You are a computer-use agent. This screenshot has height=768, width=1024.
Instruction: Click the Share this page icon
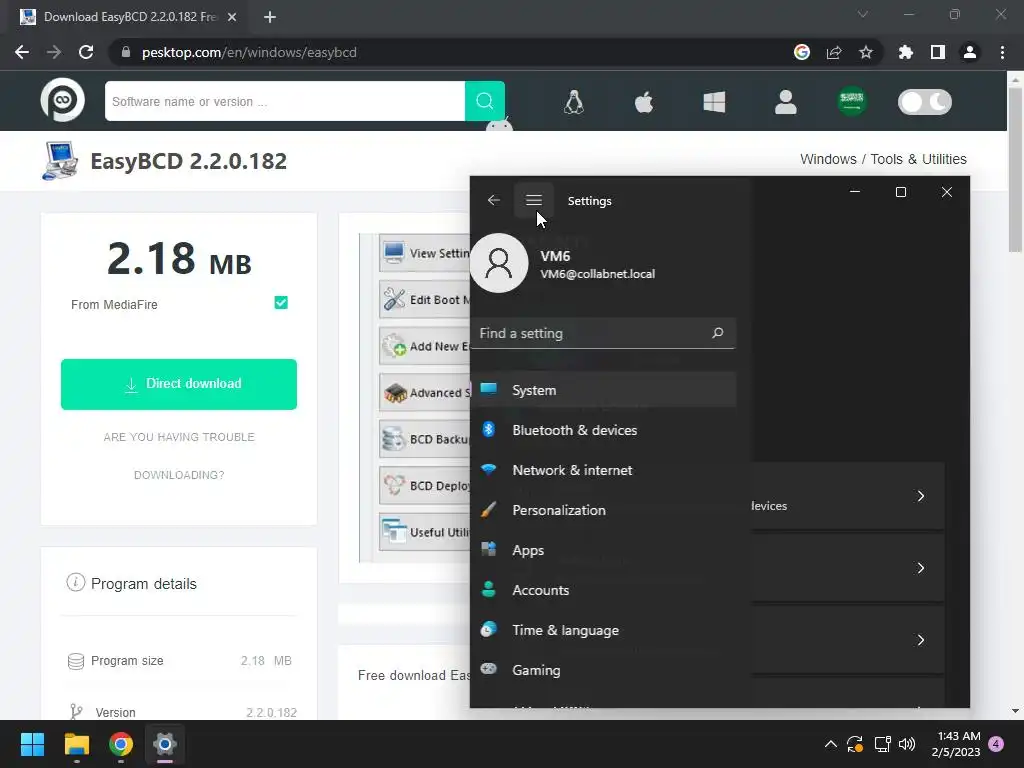(834, 52)
